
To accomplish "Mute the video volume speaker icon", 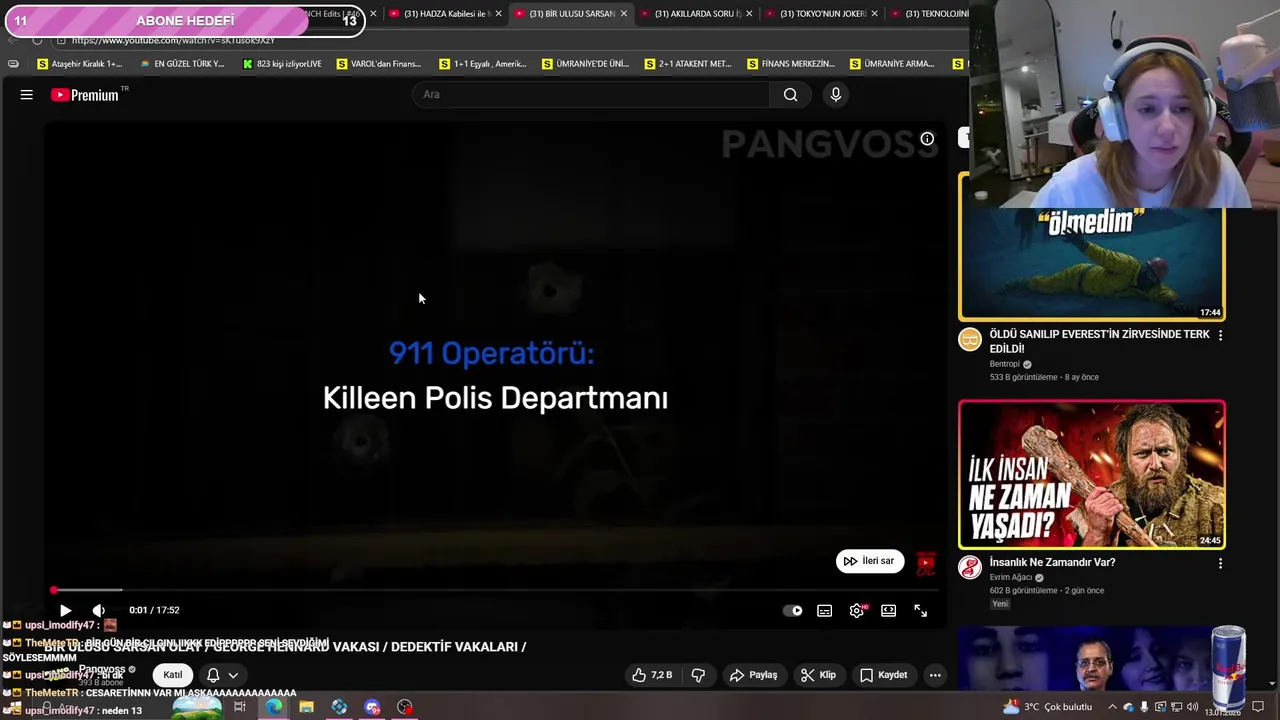I will click(98, 610).
